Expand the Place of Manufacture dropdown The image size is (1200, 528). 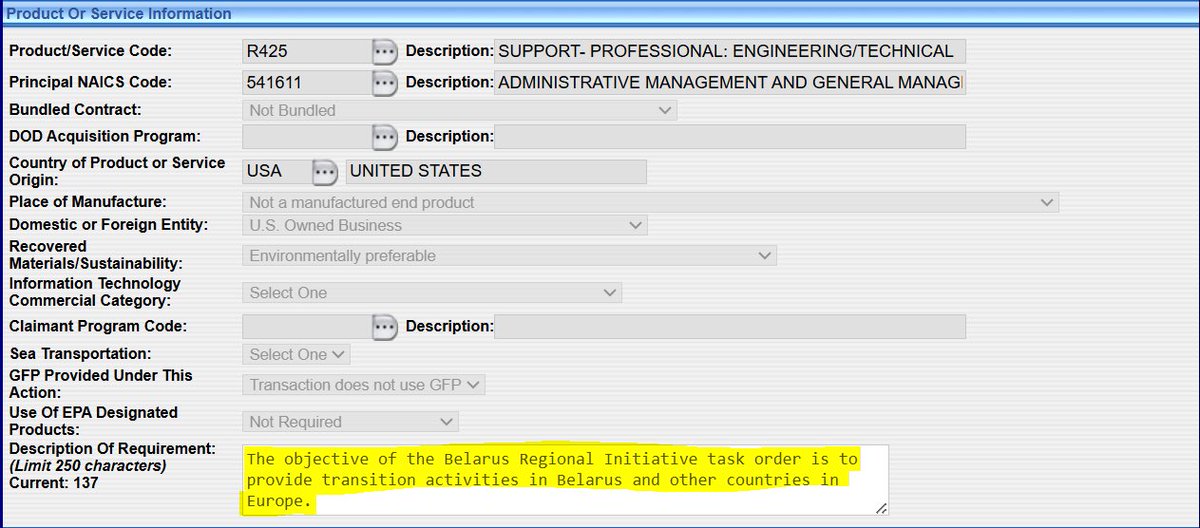[650, 202]
